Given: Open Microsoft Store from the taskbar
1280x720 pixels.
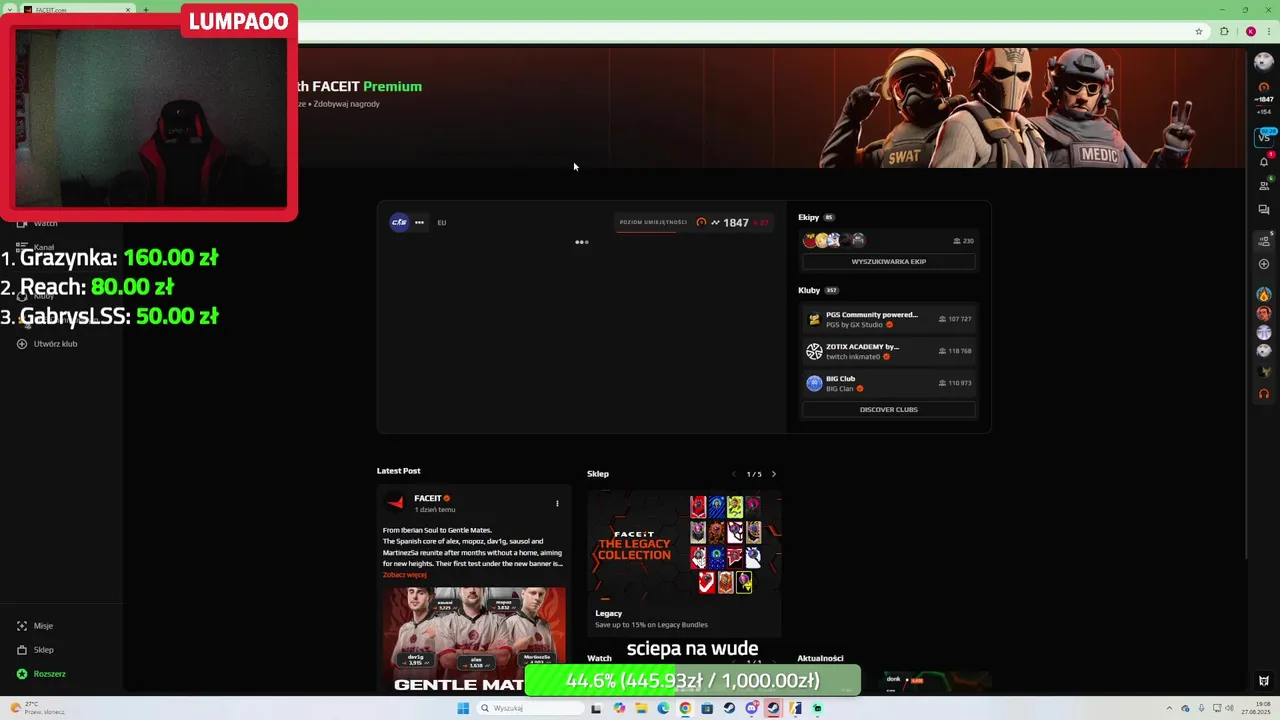Looking at the screenshot, I should (707, 708).
